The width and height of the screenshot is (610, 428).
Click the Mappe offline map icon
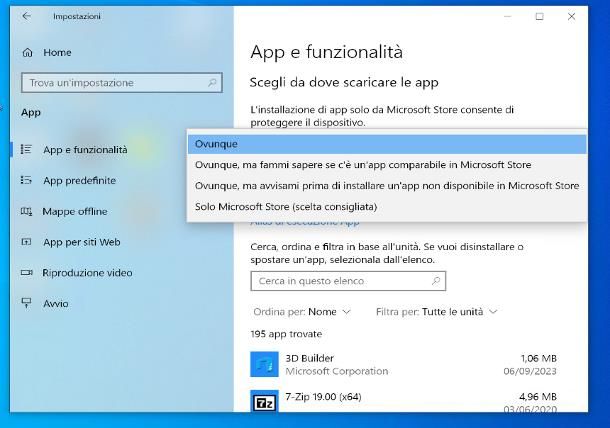[26, 211]
